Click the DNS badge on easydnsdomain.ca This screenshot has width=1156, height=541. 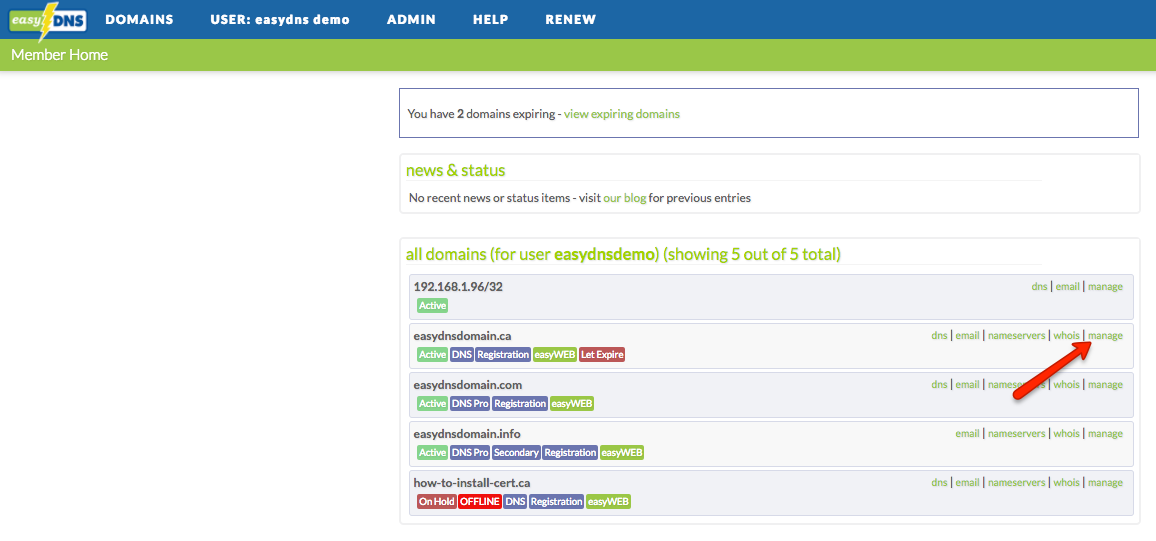[462, 355]
